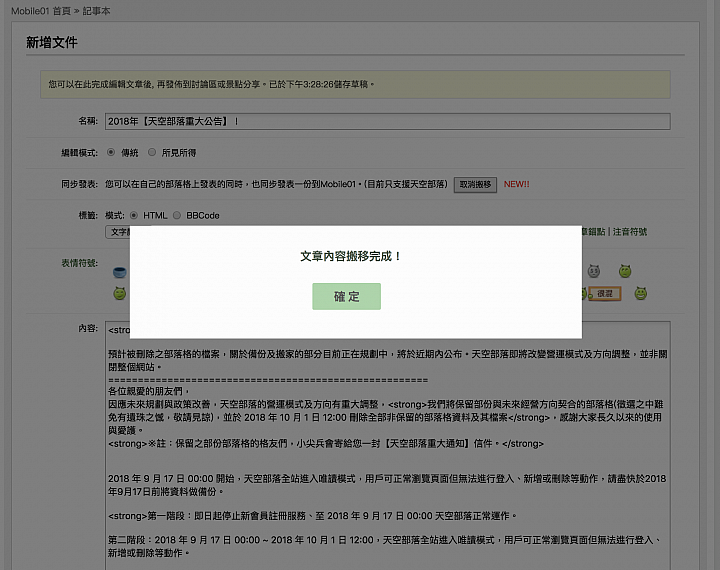Image resolution: width=720 pixels, height=570 pixels.
Task: Insert the green grinning emoticon right of the 很混 sign
Action: click(641, 293)
